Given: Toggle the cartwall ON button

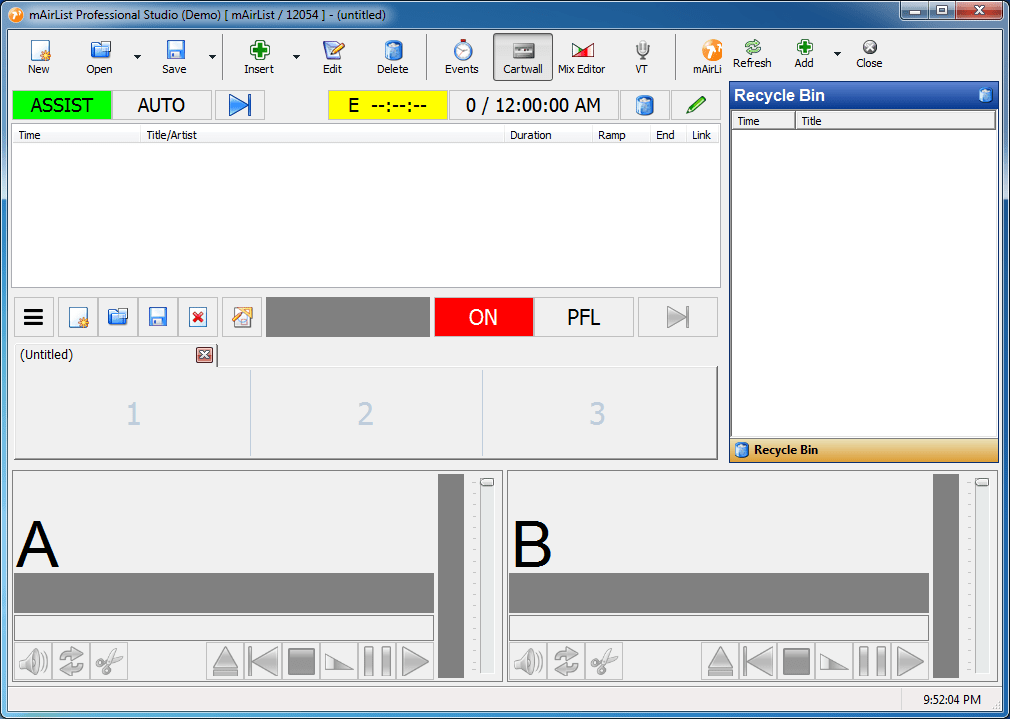Looking at the screenshot, I should (483, 317).
